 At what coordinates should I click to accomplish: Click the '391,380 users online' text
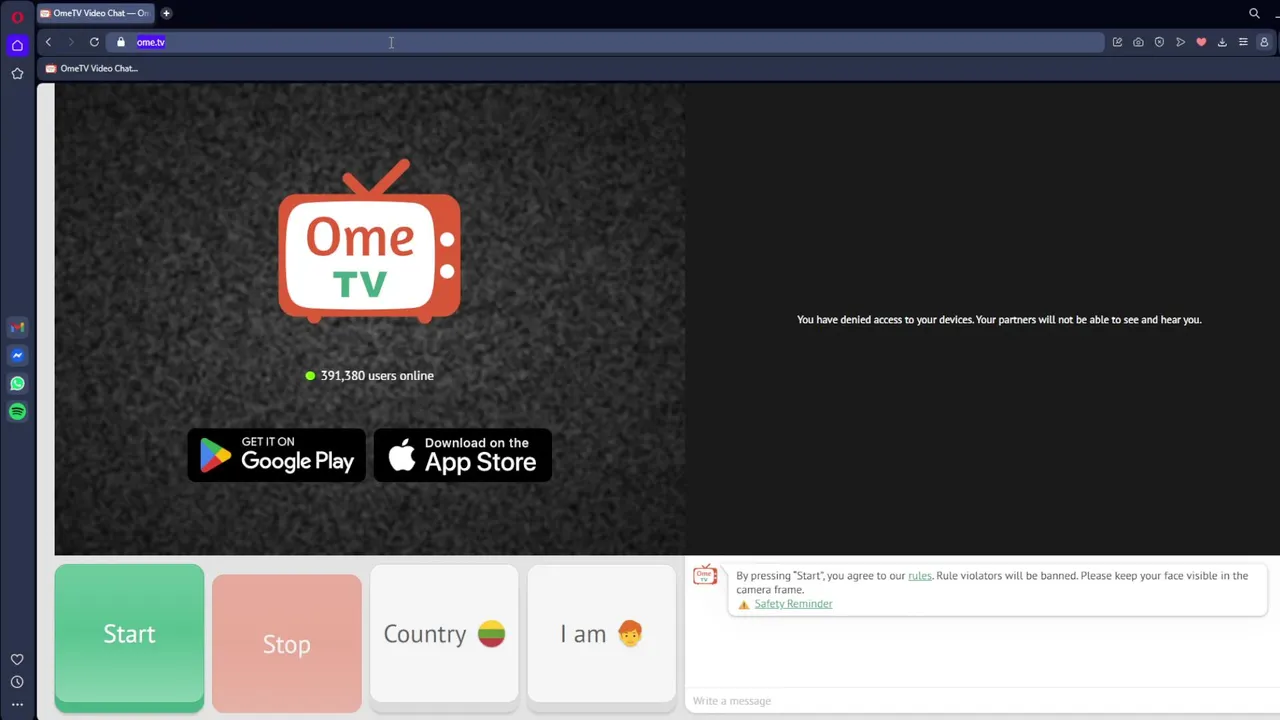[377, 376]
